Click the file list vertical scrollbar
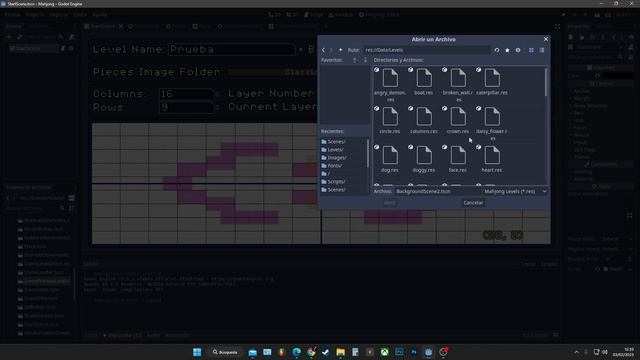640x360 pixels. click(546, 82)
